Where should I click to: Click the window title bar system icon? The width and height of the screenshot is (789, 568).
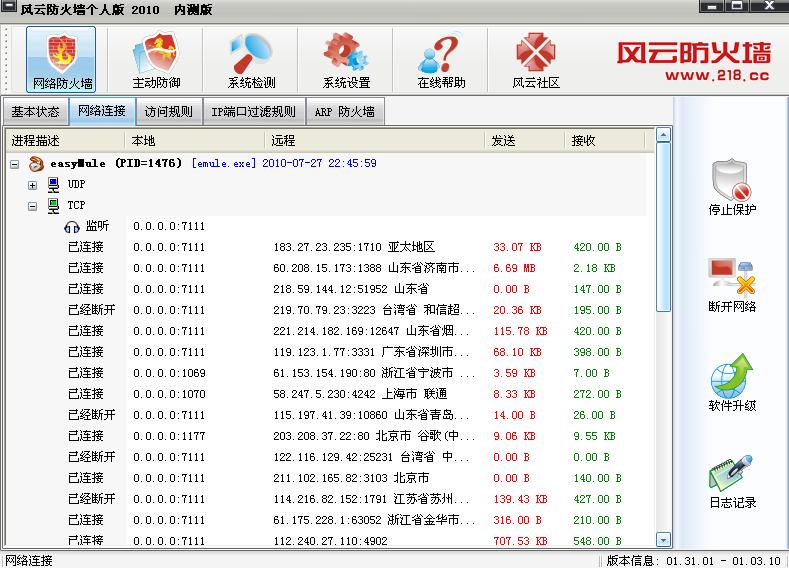pos(9,7)
